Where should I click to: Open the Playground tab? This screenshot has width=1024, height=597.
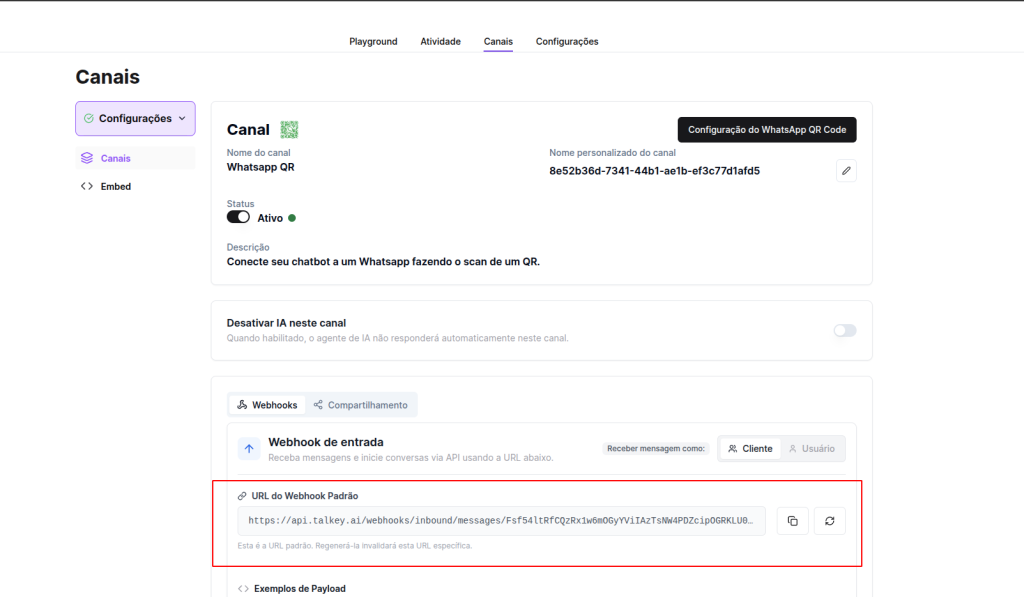(x=373, y=41)
